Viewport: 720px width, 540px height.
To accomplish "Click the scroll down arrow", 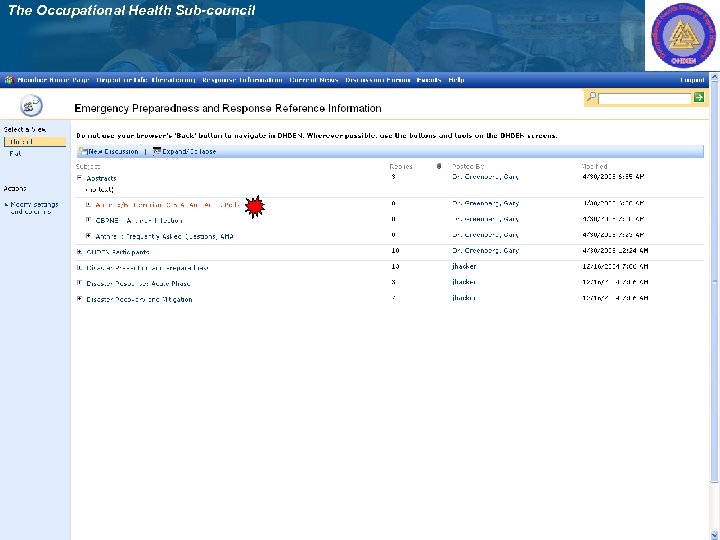I will pyautogui.click(x=714, y=535).
